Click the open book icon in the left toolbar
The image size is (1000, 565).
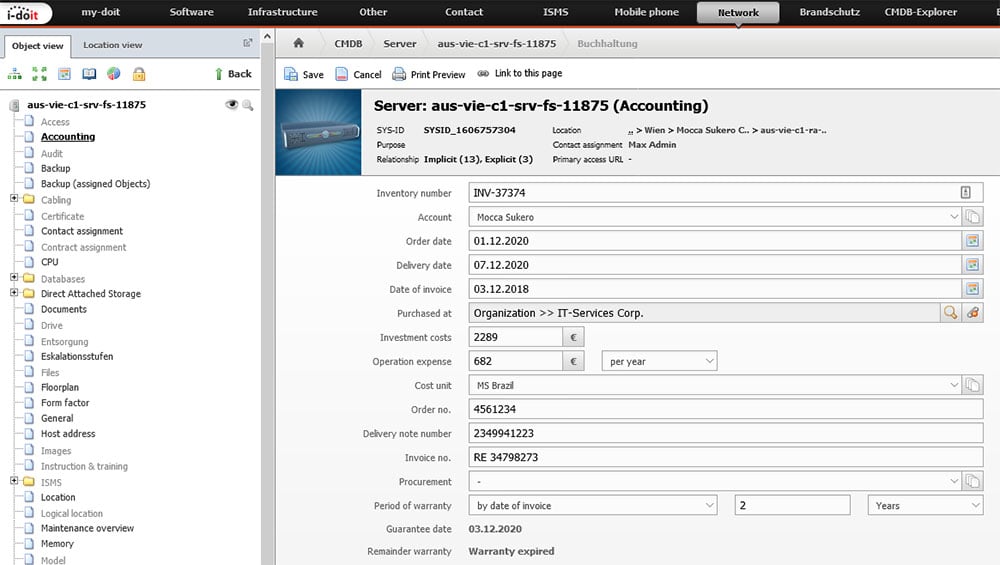[89, 74]
